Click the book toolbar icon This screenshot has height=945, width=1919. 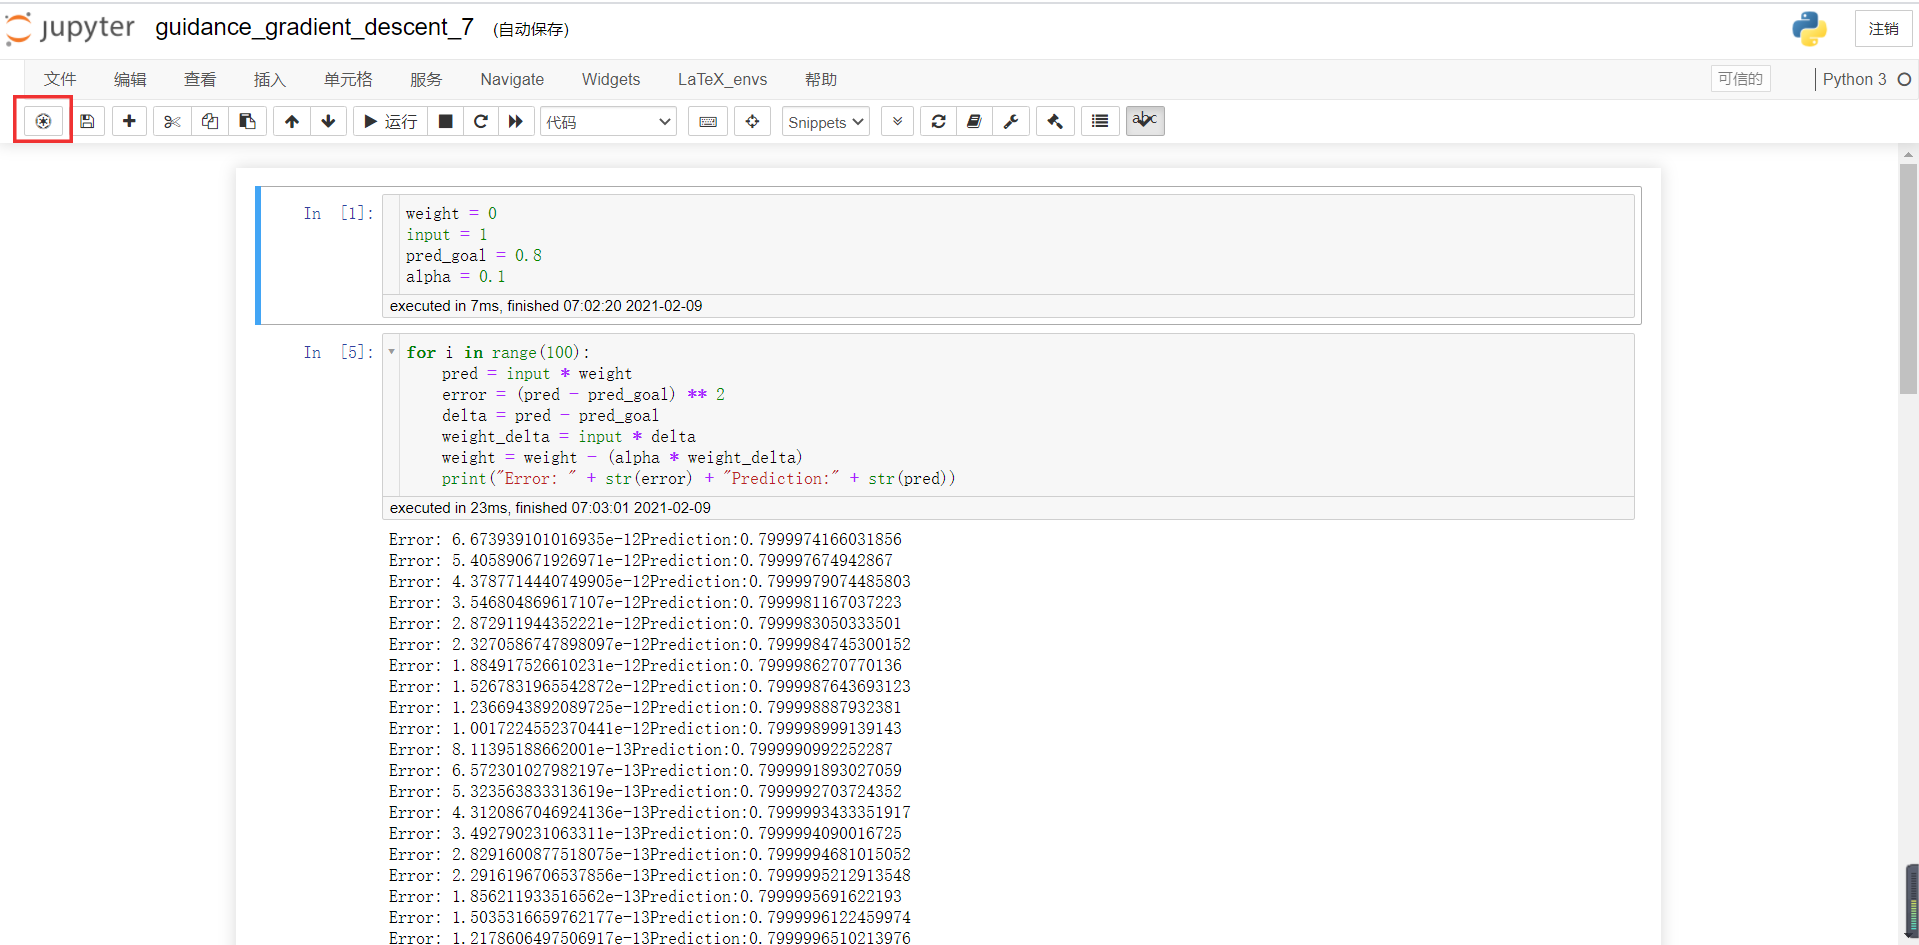(974, 121)
